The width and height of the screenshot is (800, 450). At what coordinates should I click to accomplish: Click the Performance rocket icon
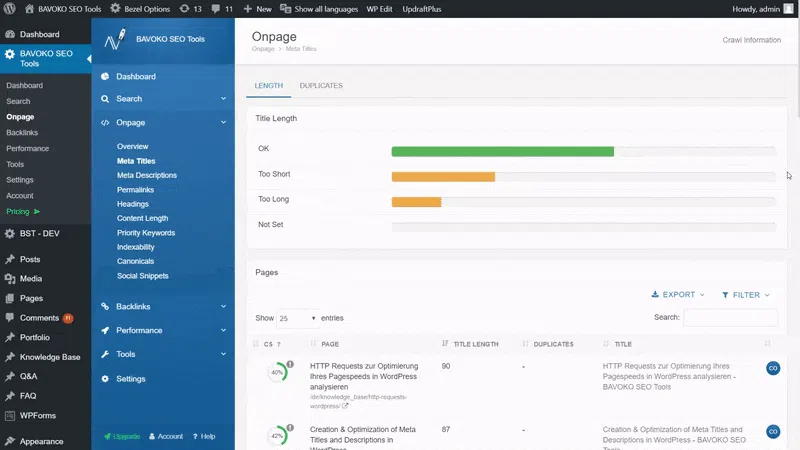(105, 331)
